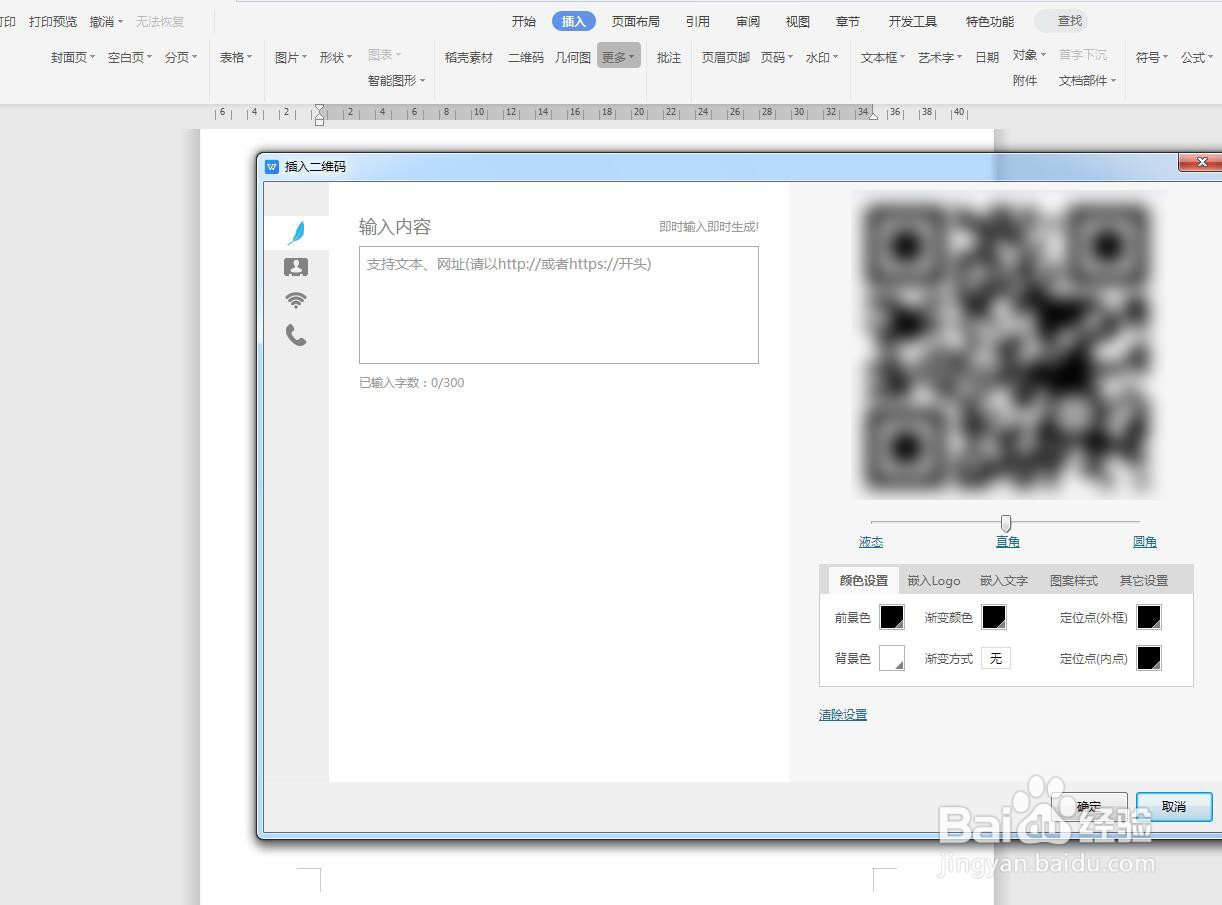Open the 引用 ribbon tab
1222x905 pixels.
698,21
